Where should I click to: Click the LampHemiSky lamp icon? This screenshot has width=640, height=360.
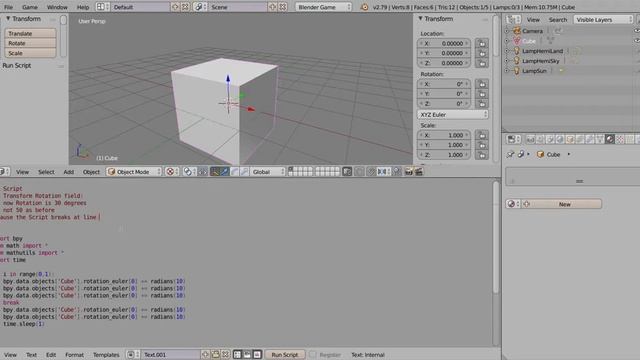(517, 61)
